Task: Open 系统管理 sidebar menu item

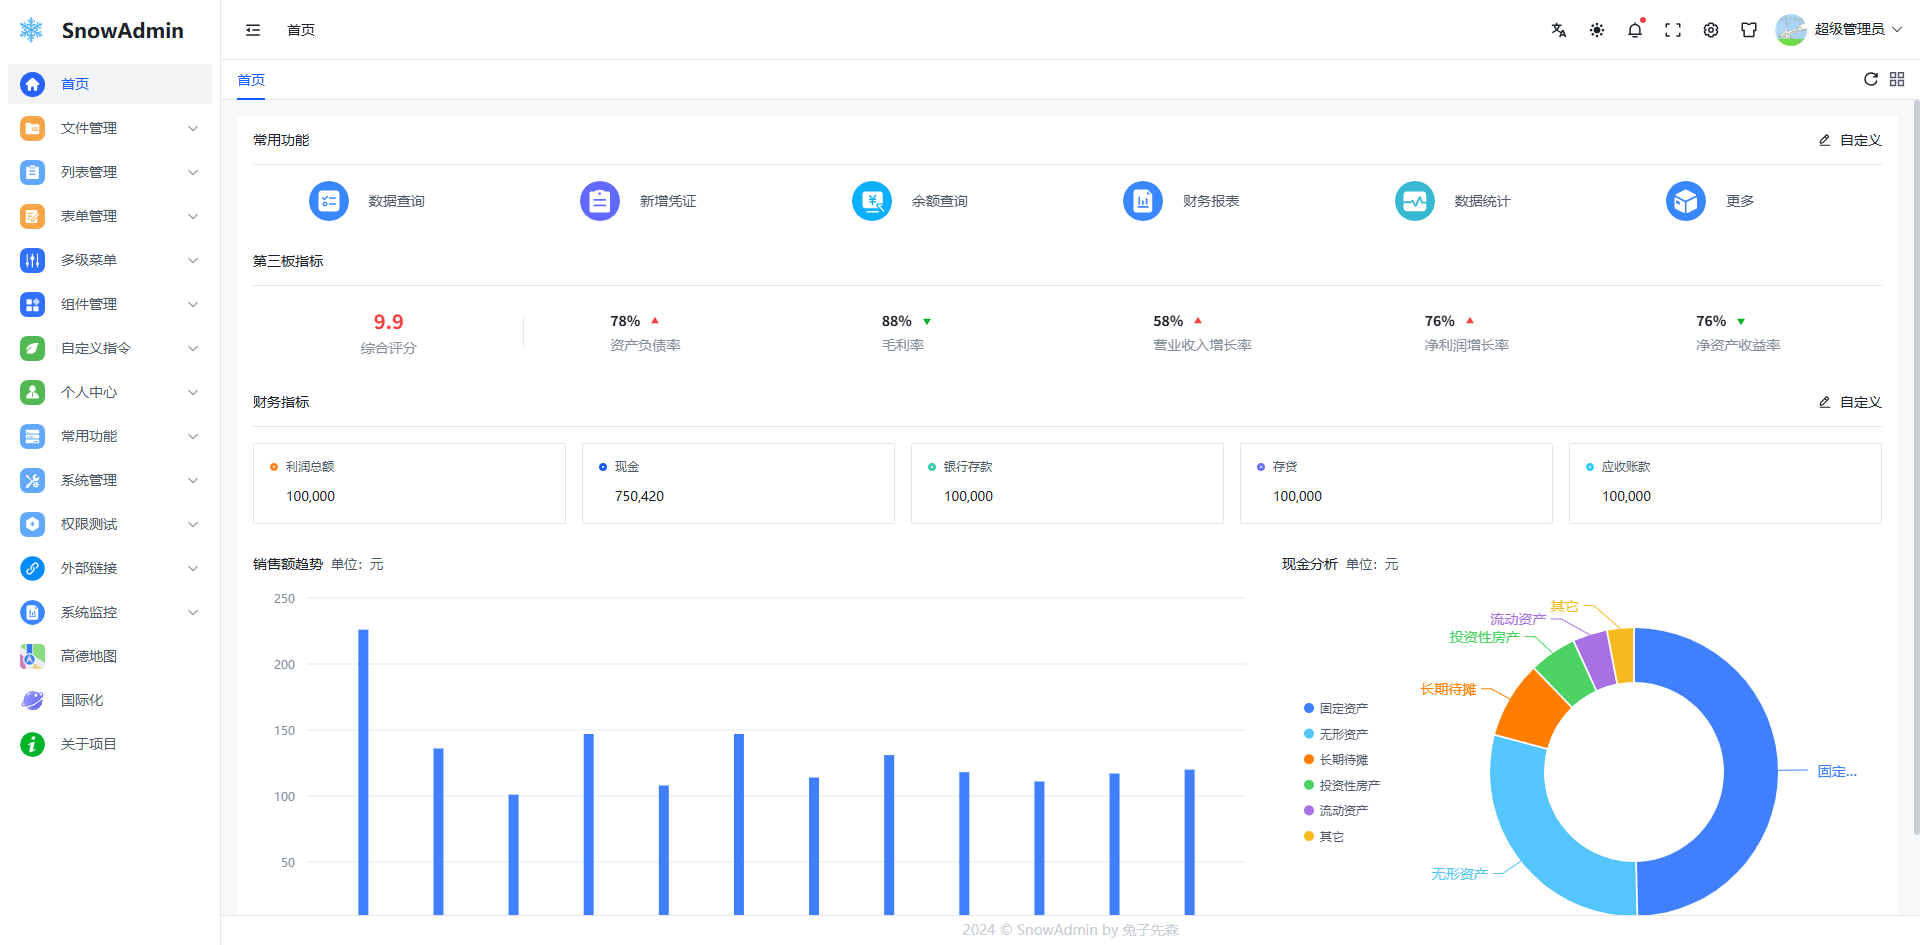Action: 110,480
